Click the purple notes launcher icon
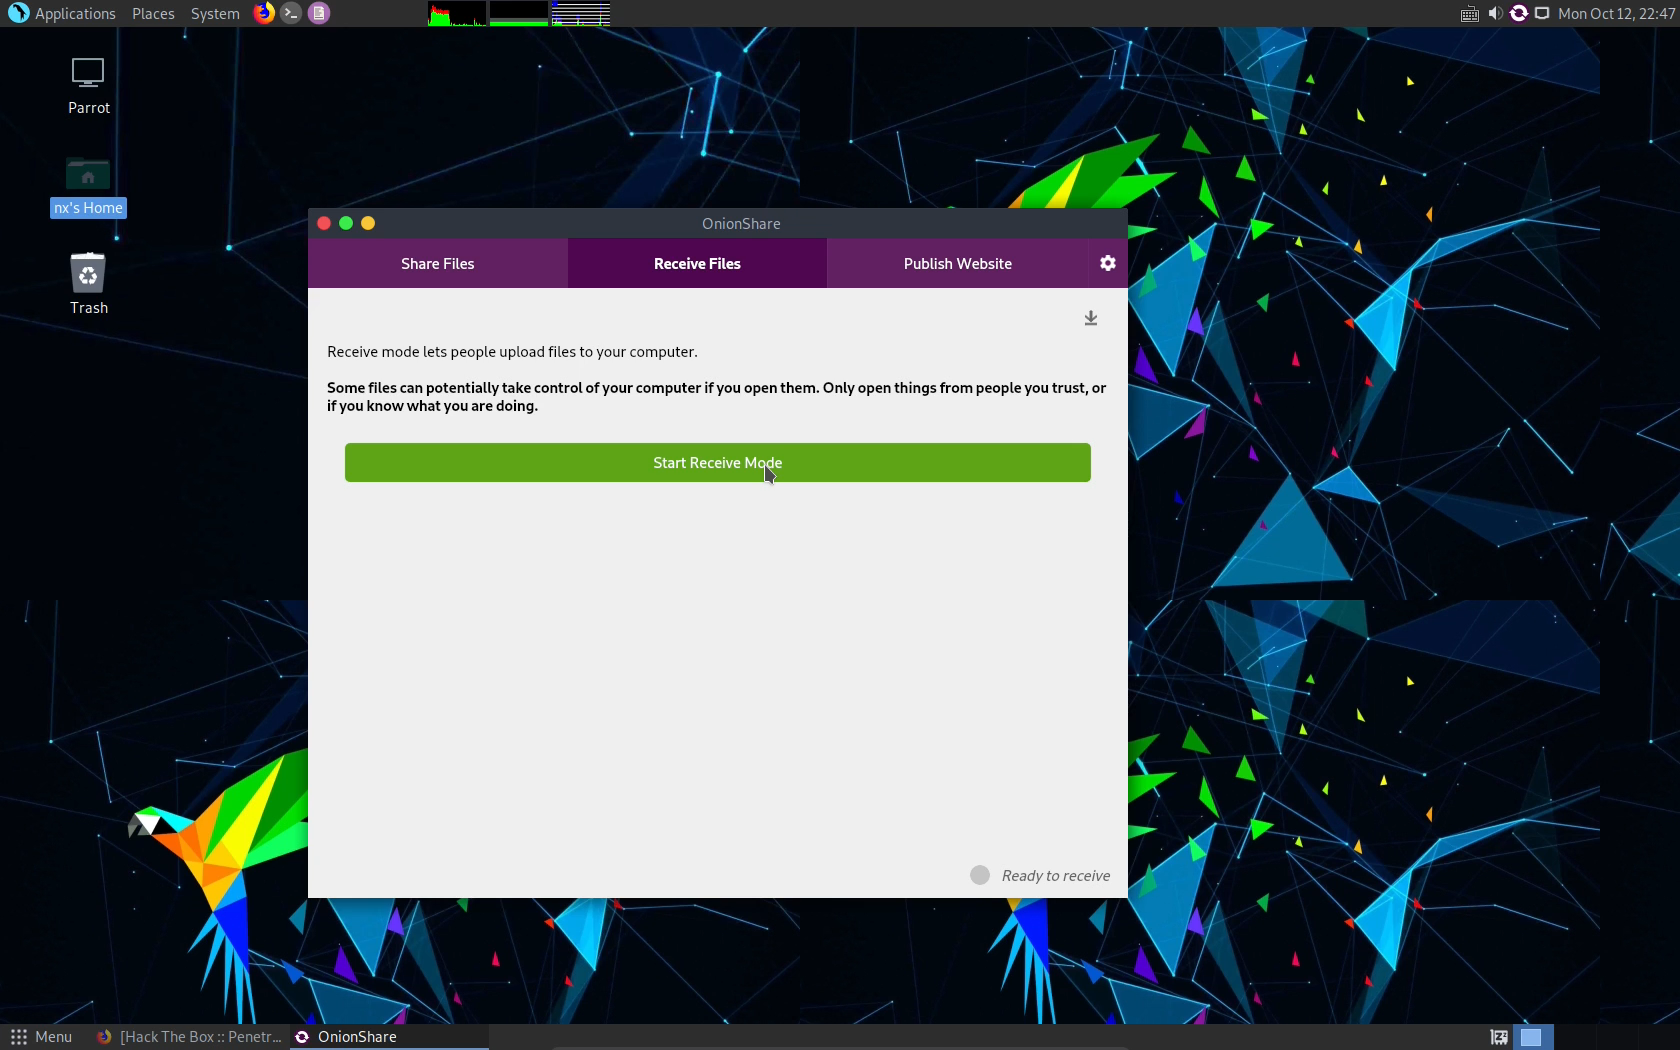Screen dimensions: 1680x1050 click(319, 13)
